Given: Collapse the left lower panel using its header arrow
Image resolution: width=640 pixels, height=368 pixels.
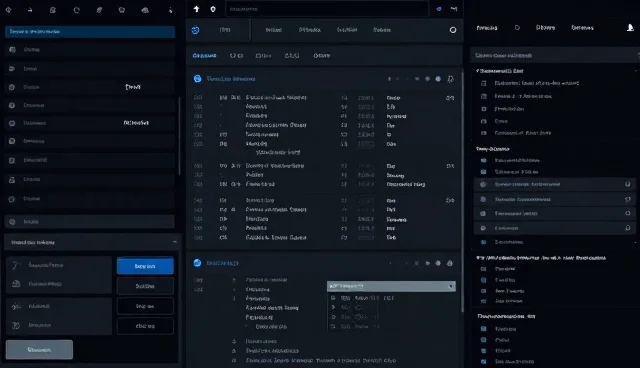Looking at the screenshot, I should 175,242.
